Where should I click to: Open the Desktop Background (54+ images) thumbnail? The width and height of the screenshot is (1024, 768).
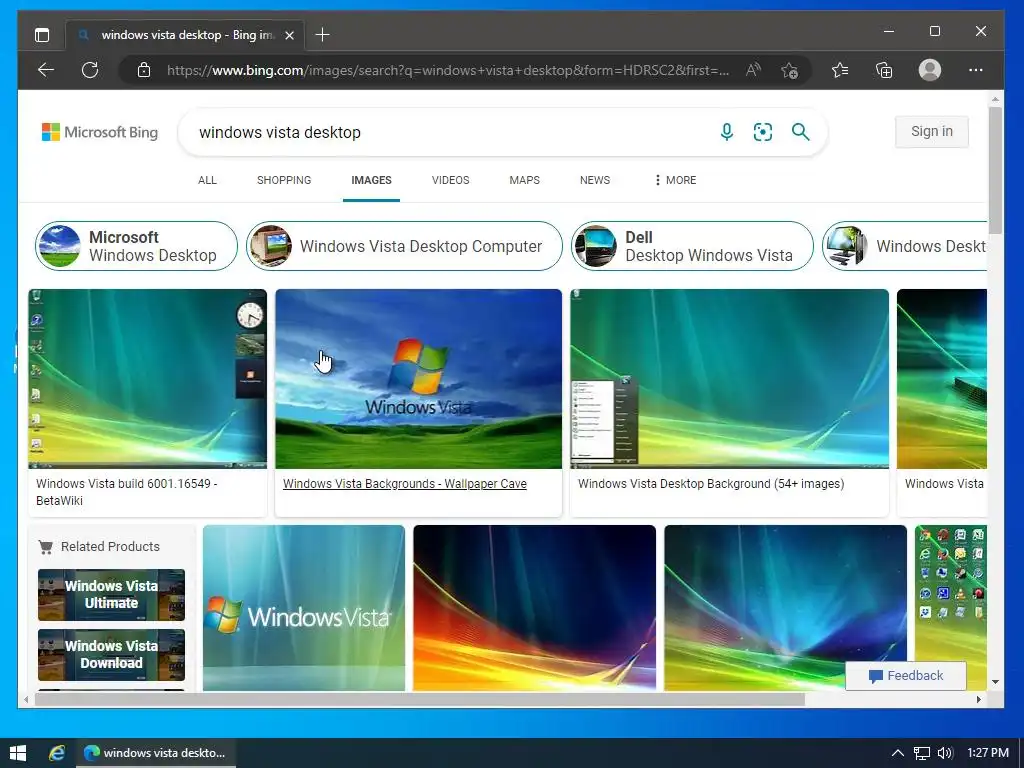pyautogui.click(x=729, y=379)
